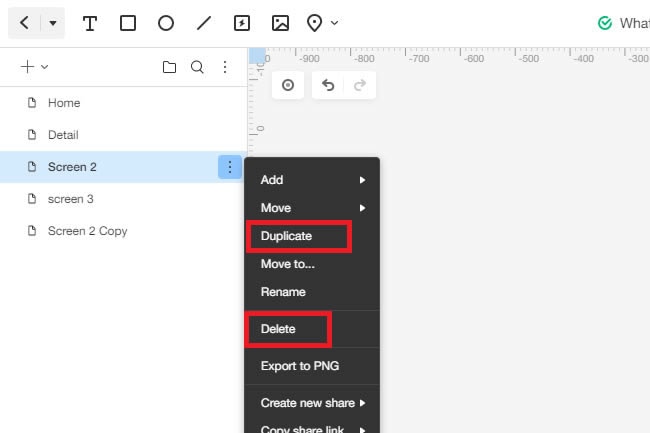The height and width of the screenshot is (433, 650).
Task: Choose Duplicate from the context menu
Action: [312, 236]
